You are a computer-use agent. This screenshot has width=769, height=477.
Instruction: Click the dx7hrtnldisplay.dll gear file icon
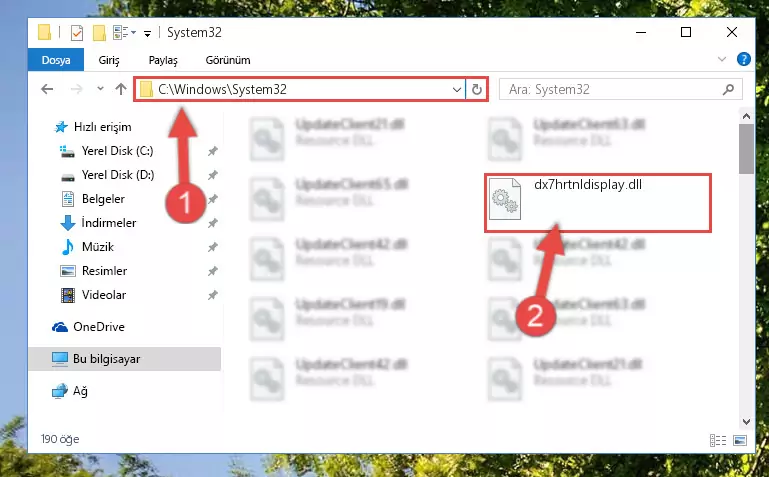505,199
